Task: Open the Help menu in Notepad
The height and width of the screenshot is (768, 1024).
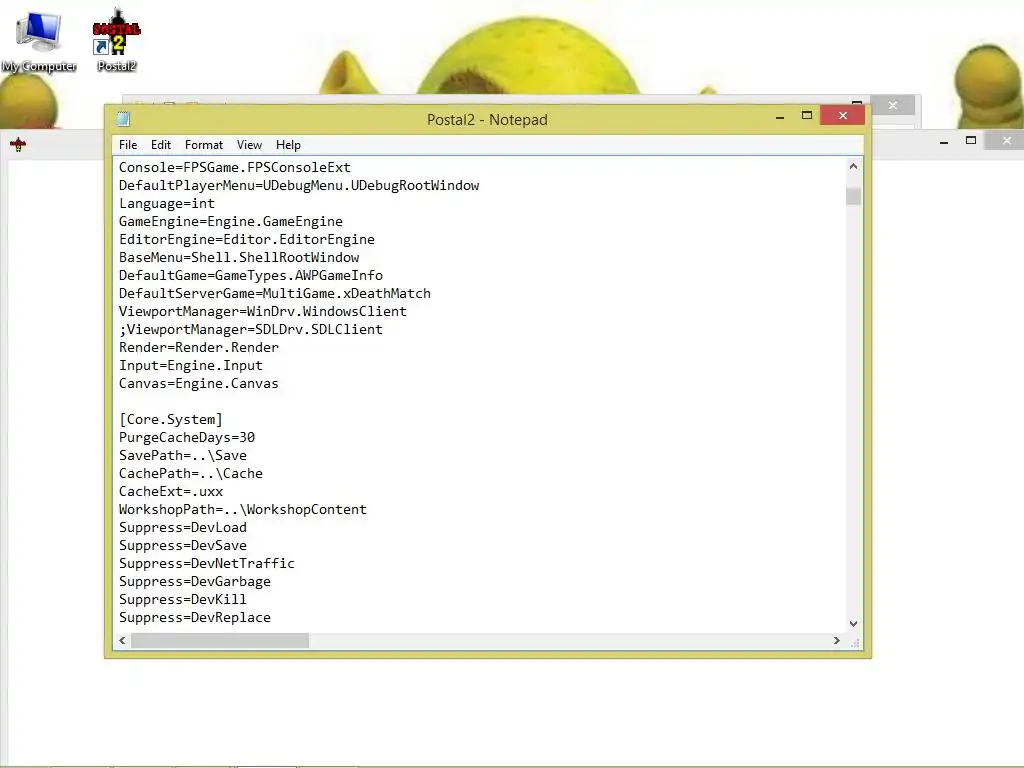Action: pyautogui.click(x=288, y=145)
